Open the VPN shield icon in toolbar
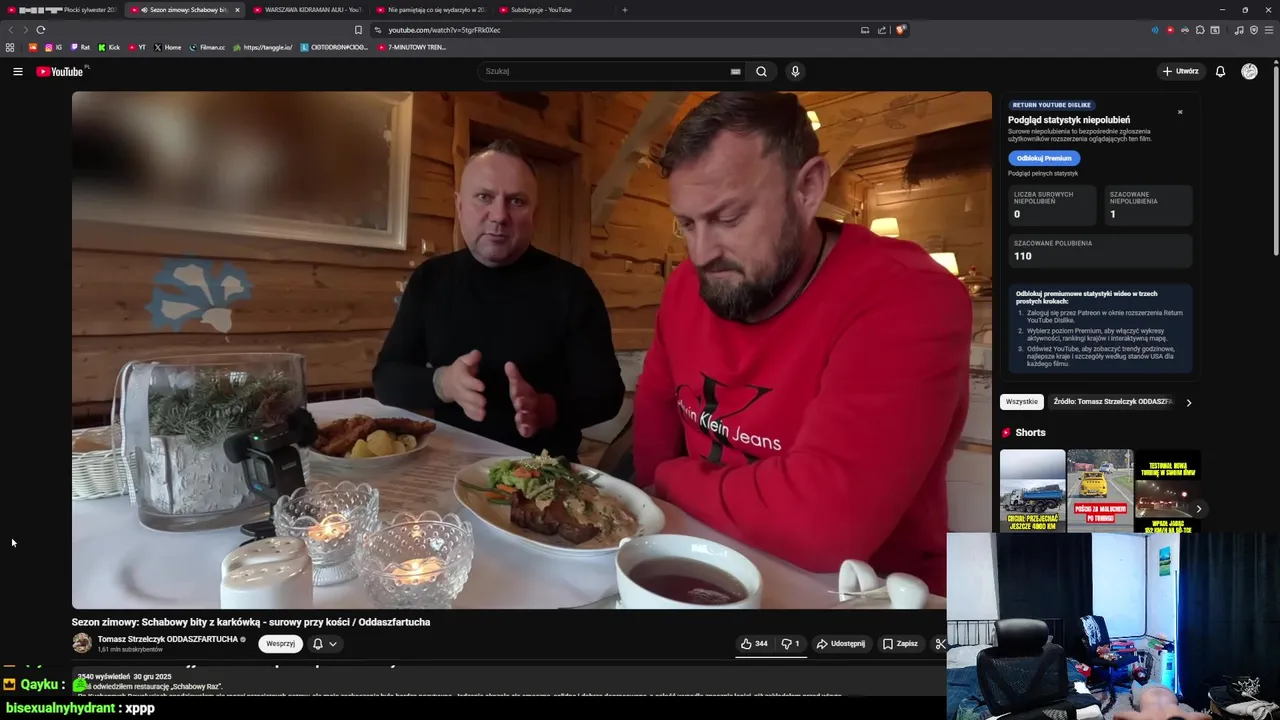The image size is (1280, 720). 1254,30
